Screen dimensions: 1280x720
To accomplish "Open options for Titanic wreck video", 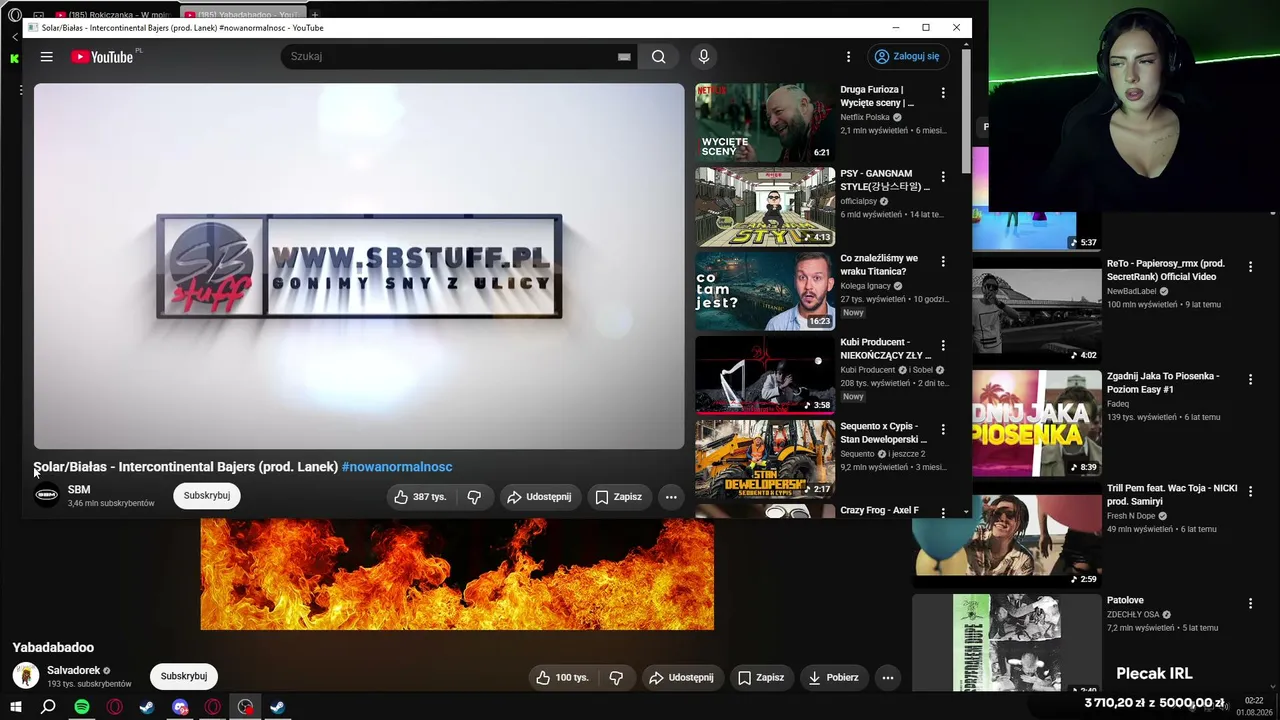I will (942, 262).
